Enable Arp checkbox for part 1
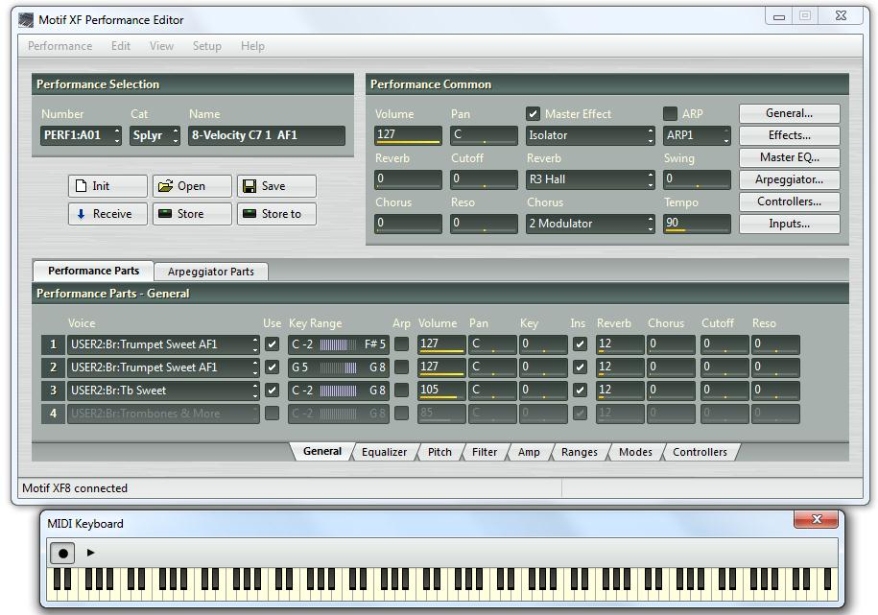878x615 pixels. [401, 344]
